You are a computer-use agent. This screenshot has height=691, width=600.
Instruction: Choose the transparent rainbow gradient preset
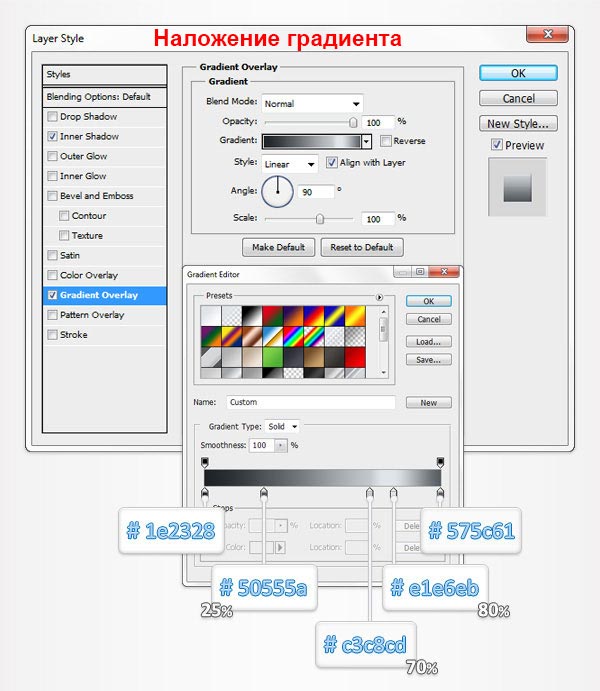tap(314, 337)
